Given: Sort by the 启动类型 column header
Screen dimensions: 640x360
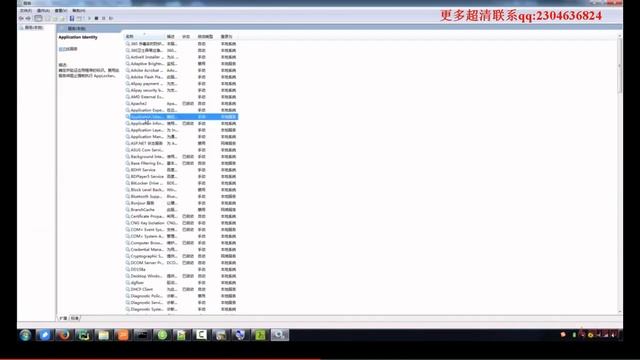Looking at the screenshot, I should (x=208, y=36).
